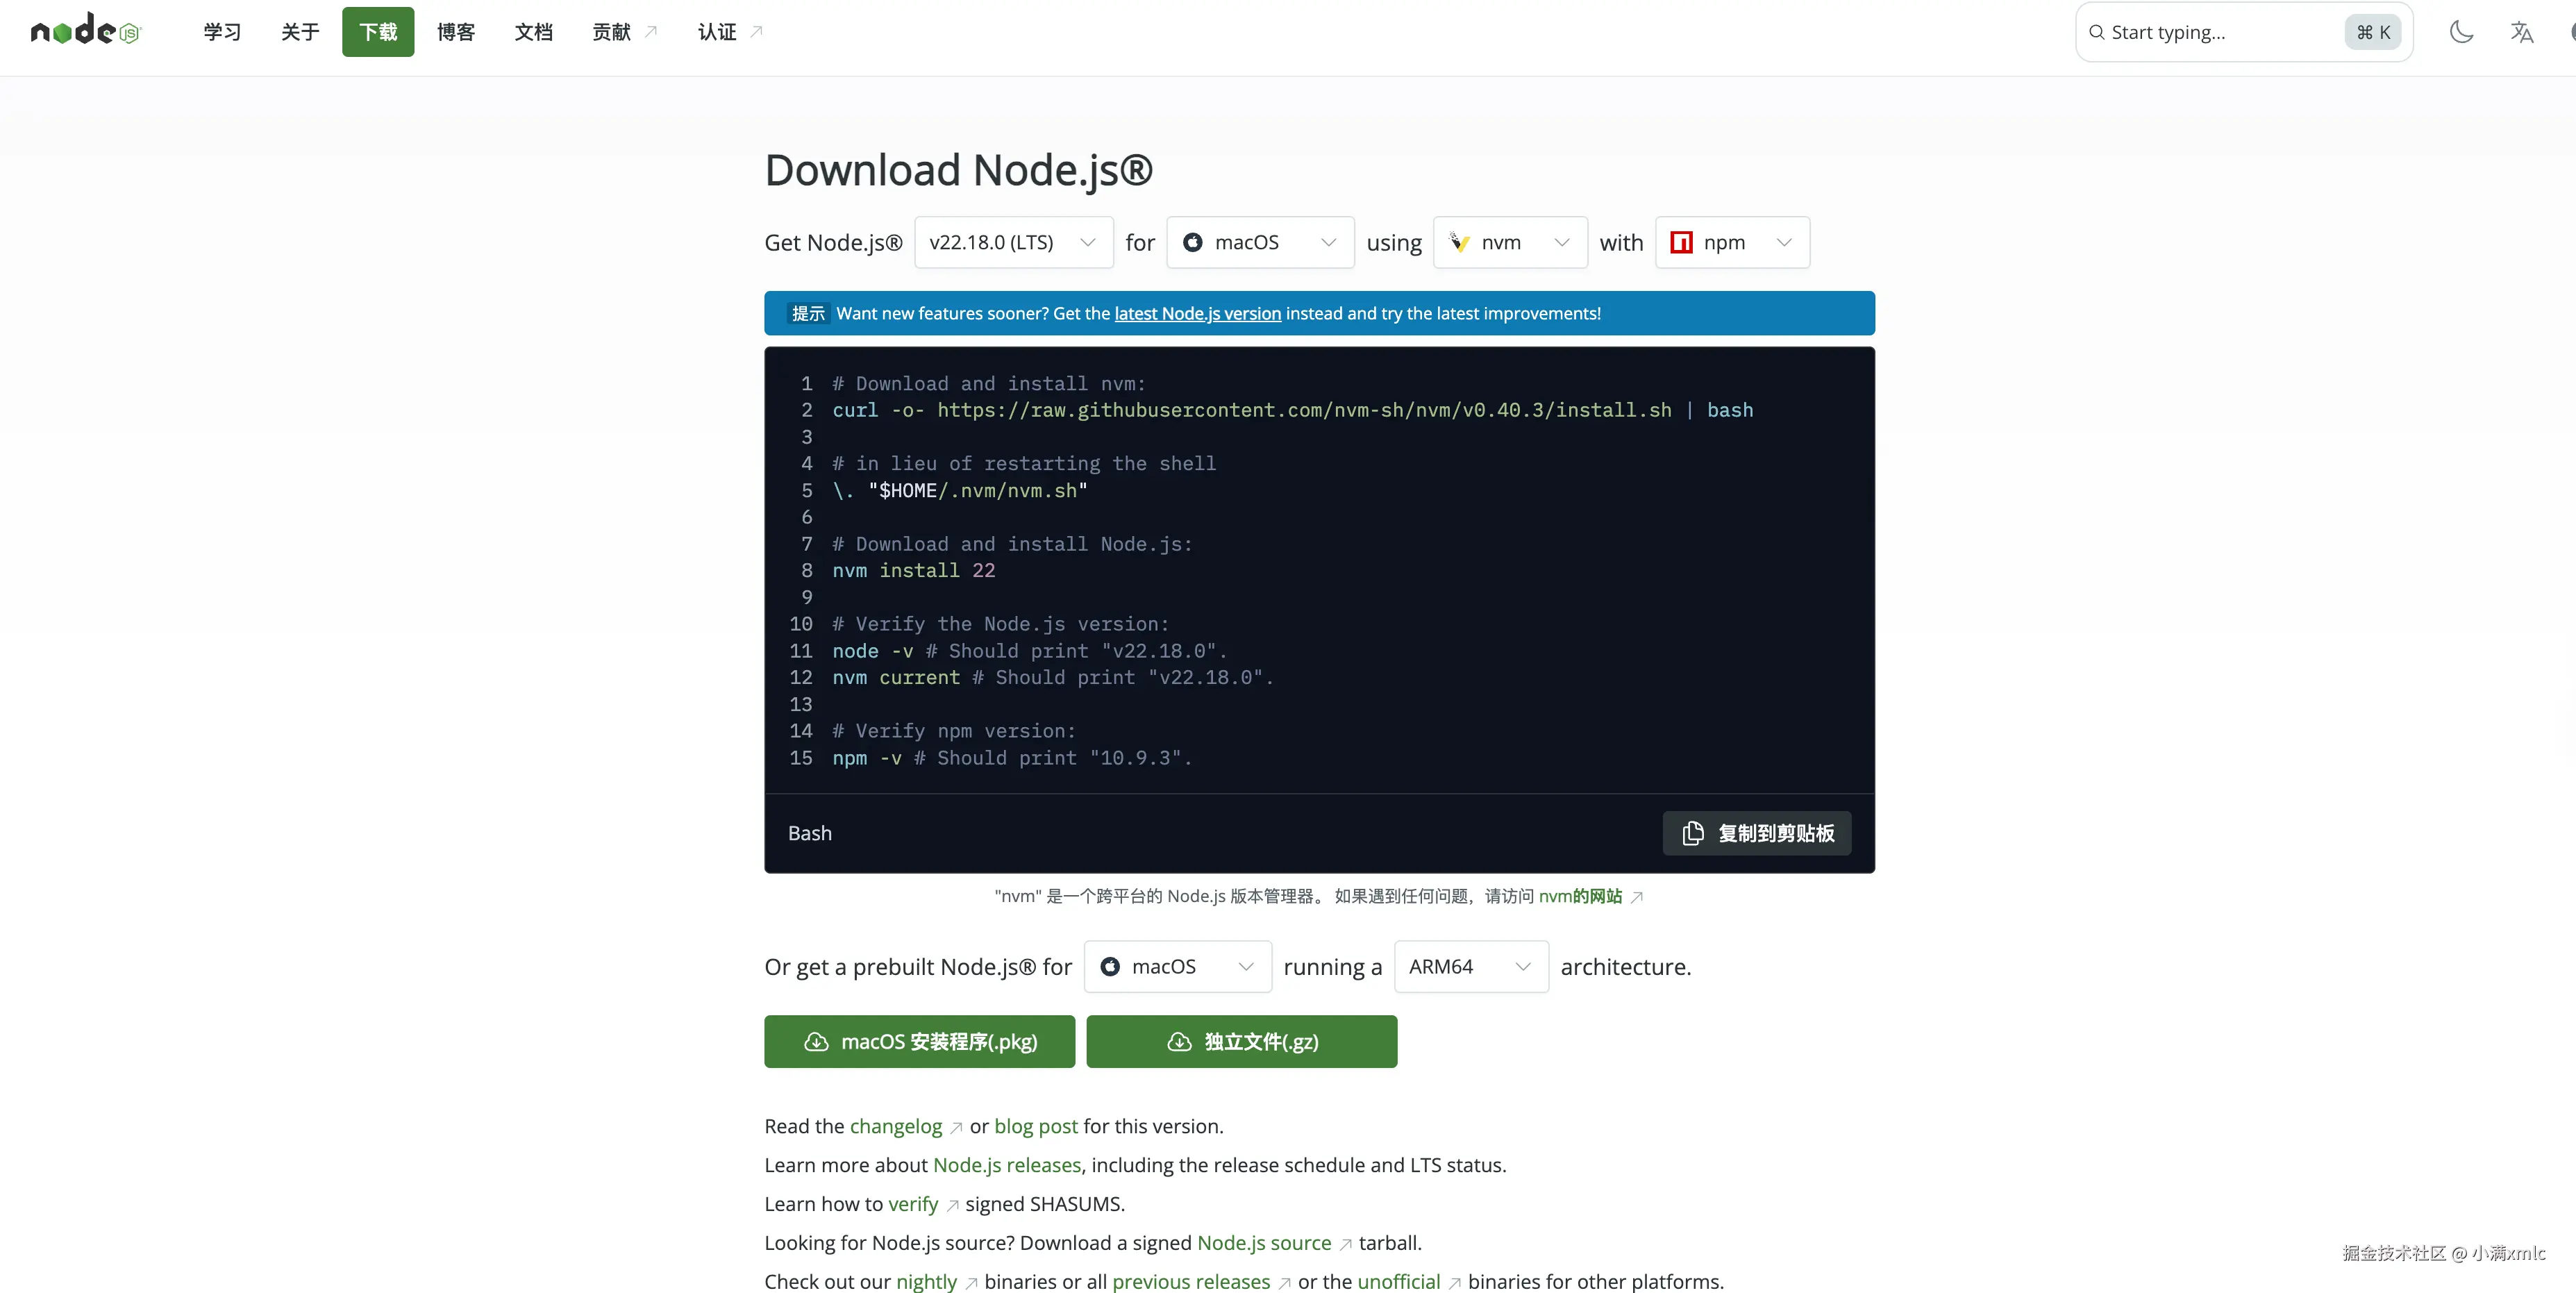Click the nvm logo in the selector
Viewport: 2576px width, 1293px height.
[1460, 242]
